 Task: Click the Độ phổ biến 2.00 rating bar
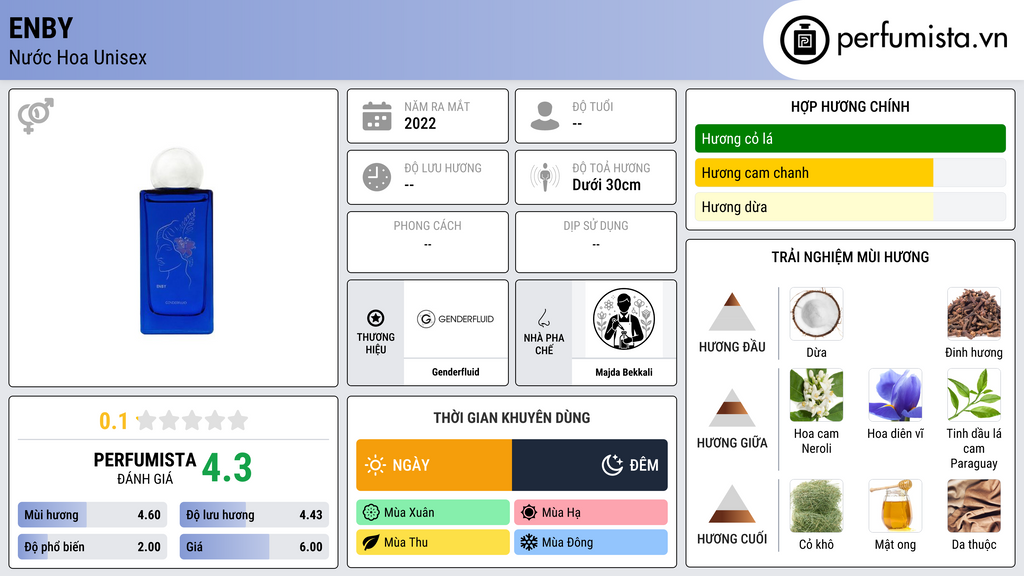92,547
